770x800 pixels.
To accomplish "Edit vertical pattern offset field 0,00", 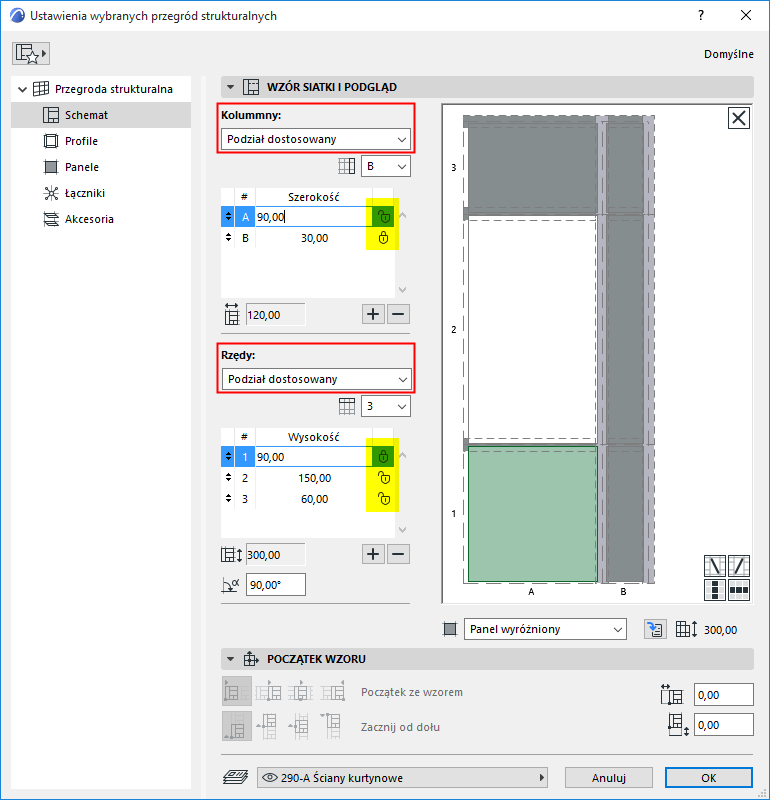I will [724, 725].
